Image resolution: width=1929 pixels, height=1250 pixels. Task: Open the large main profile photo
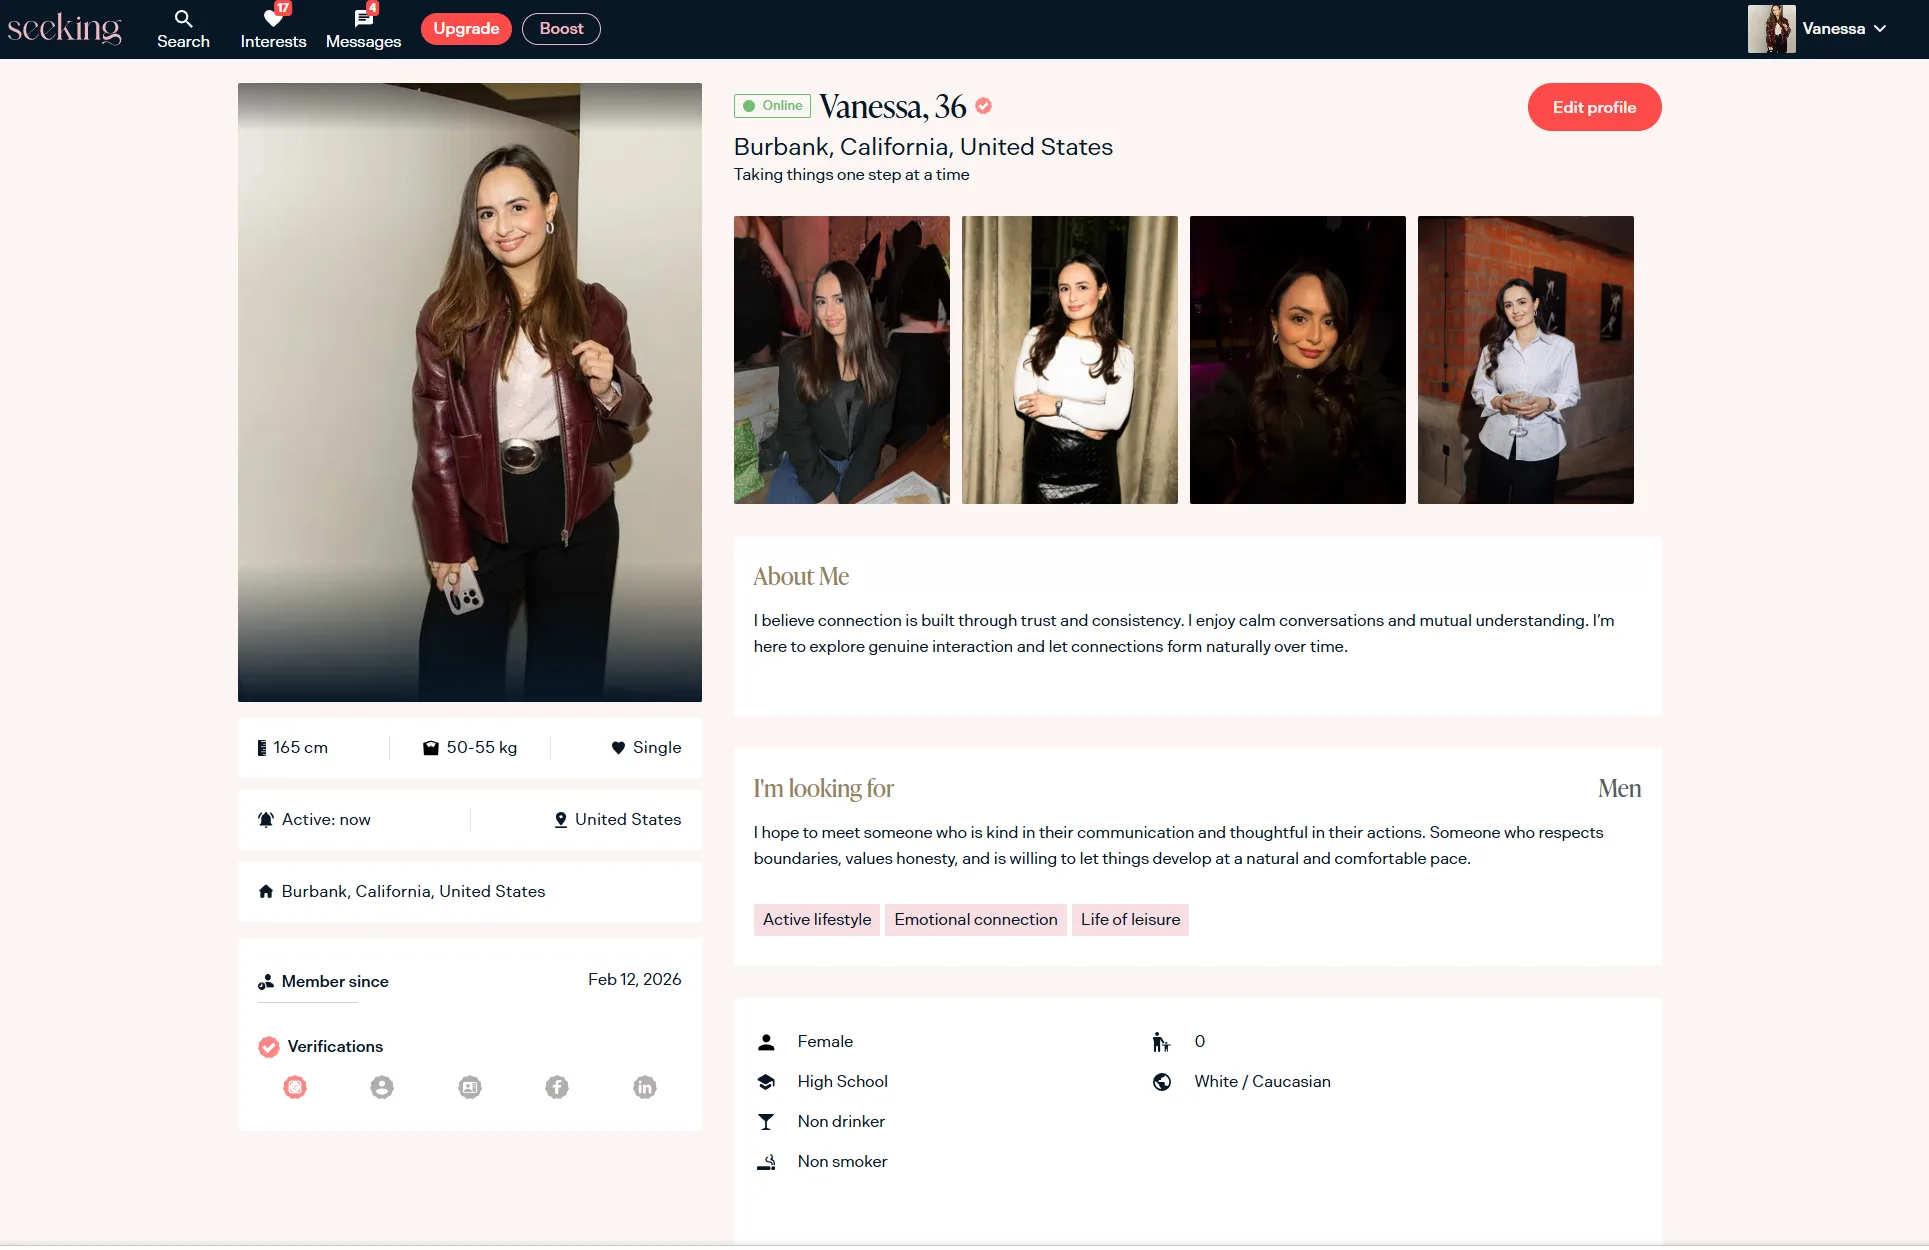[470, 392]
